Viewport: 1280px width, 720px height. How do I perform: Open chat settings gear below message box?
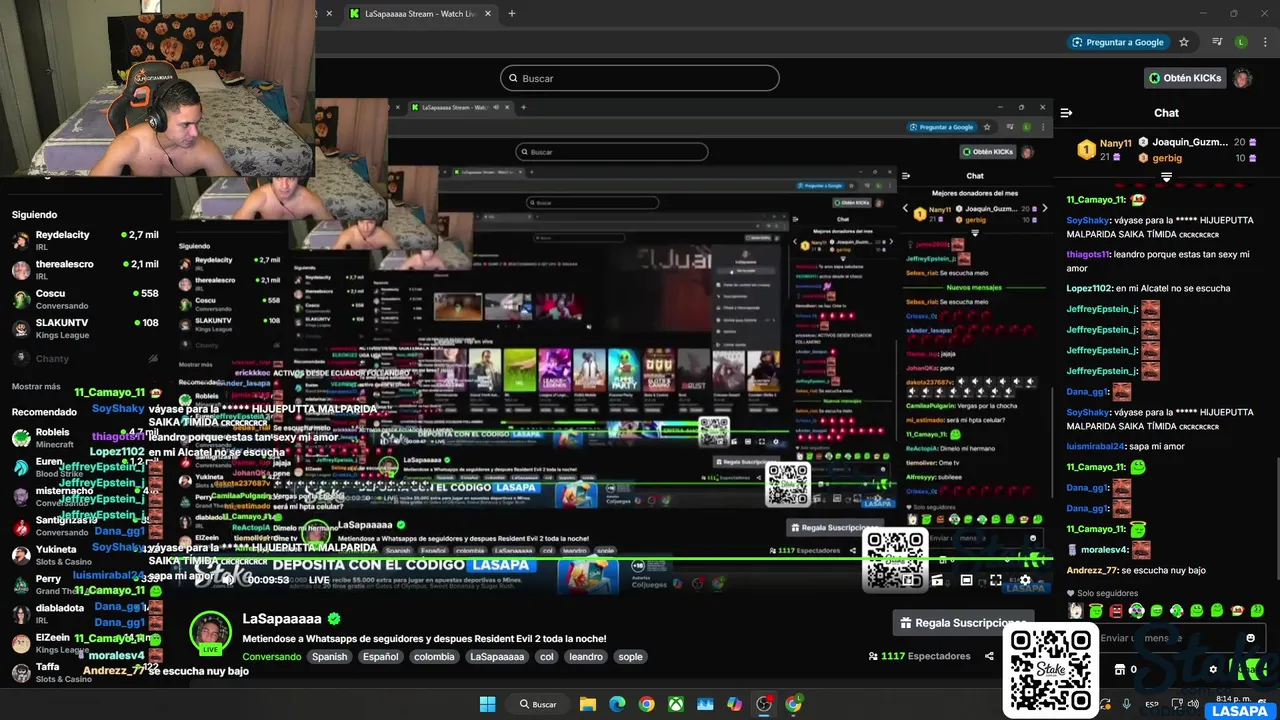pyautogui.click(x=1213, y=670)
